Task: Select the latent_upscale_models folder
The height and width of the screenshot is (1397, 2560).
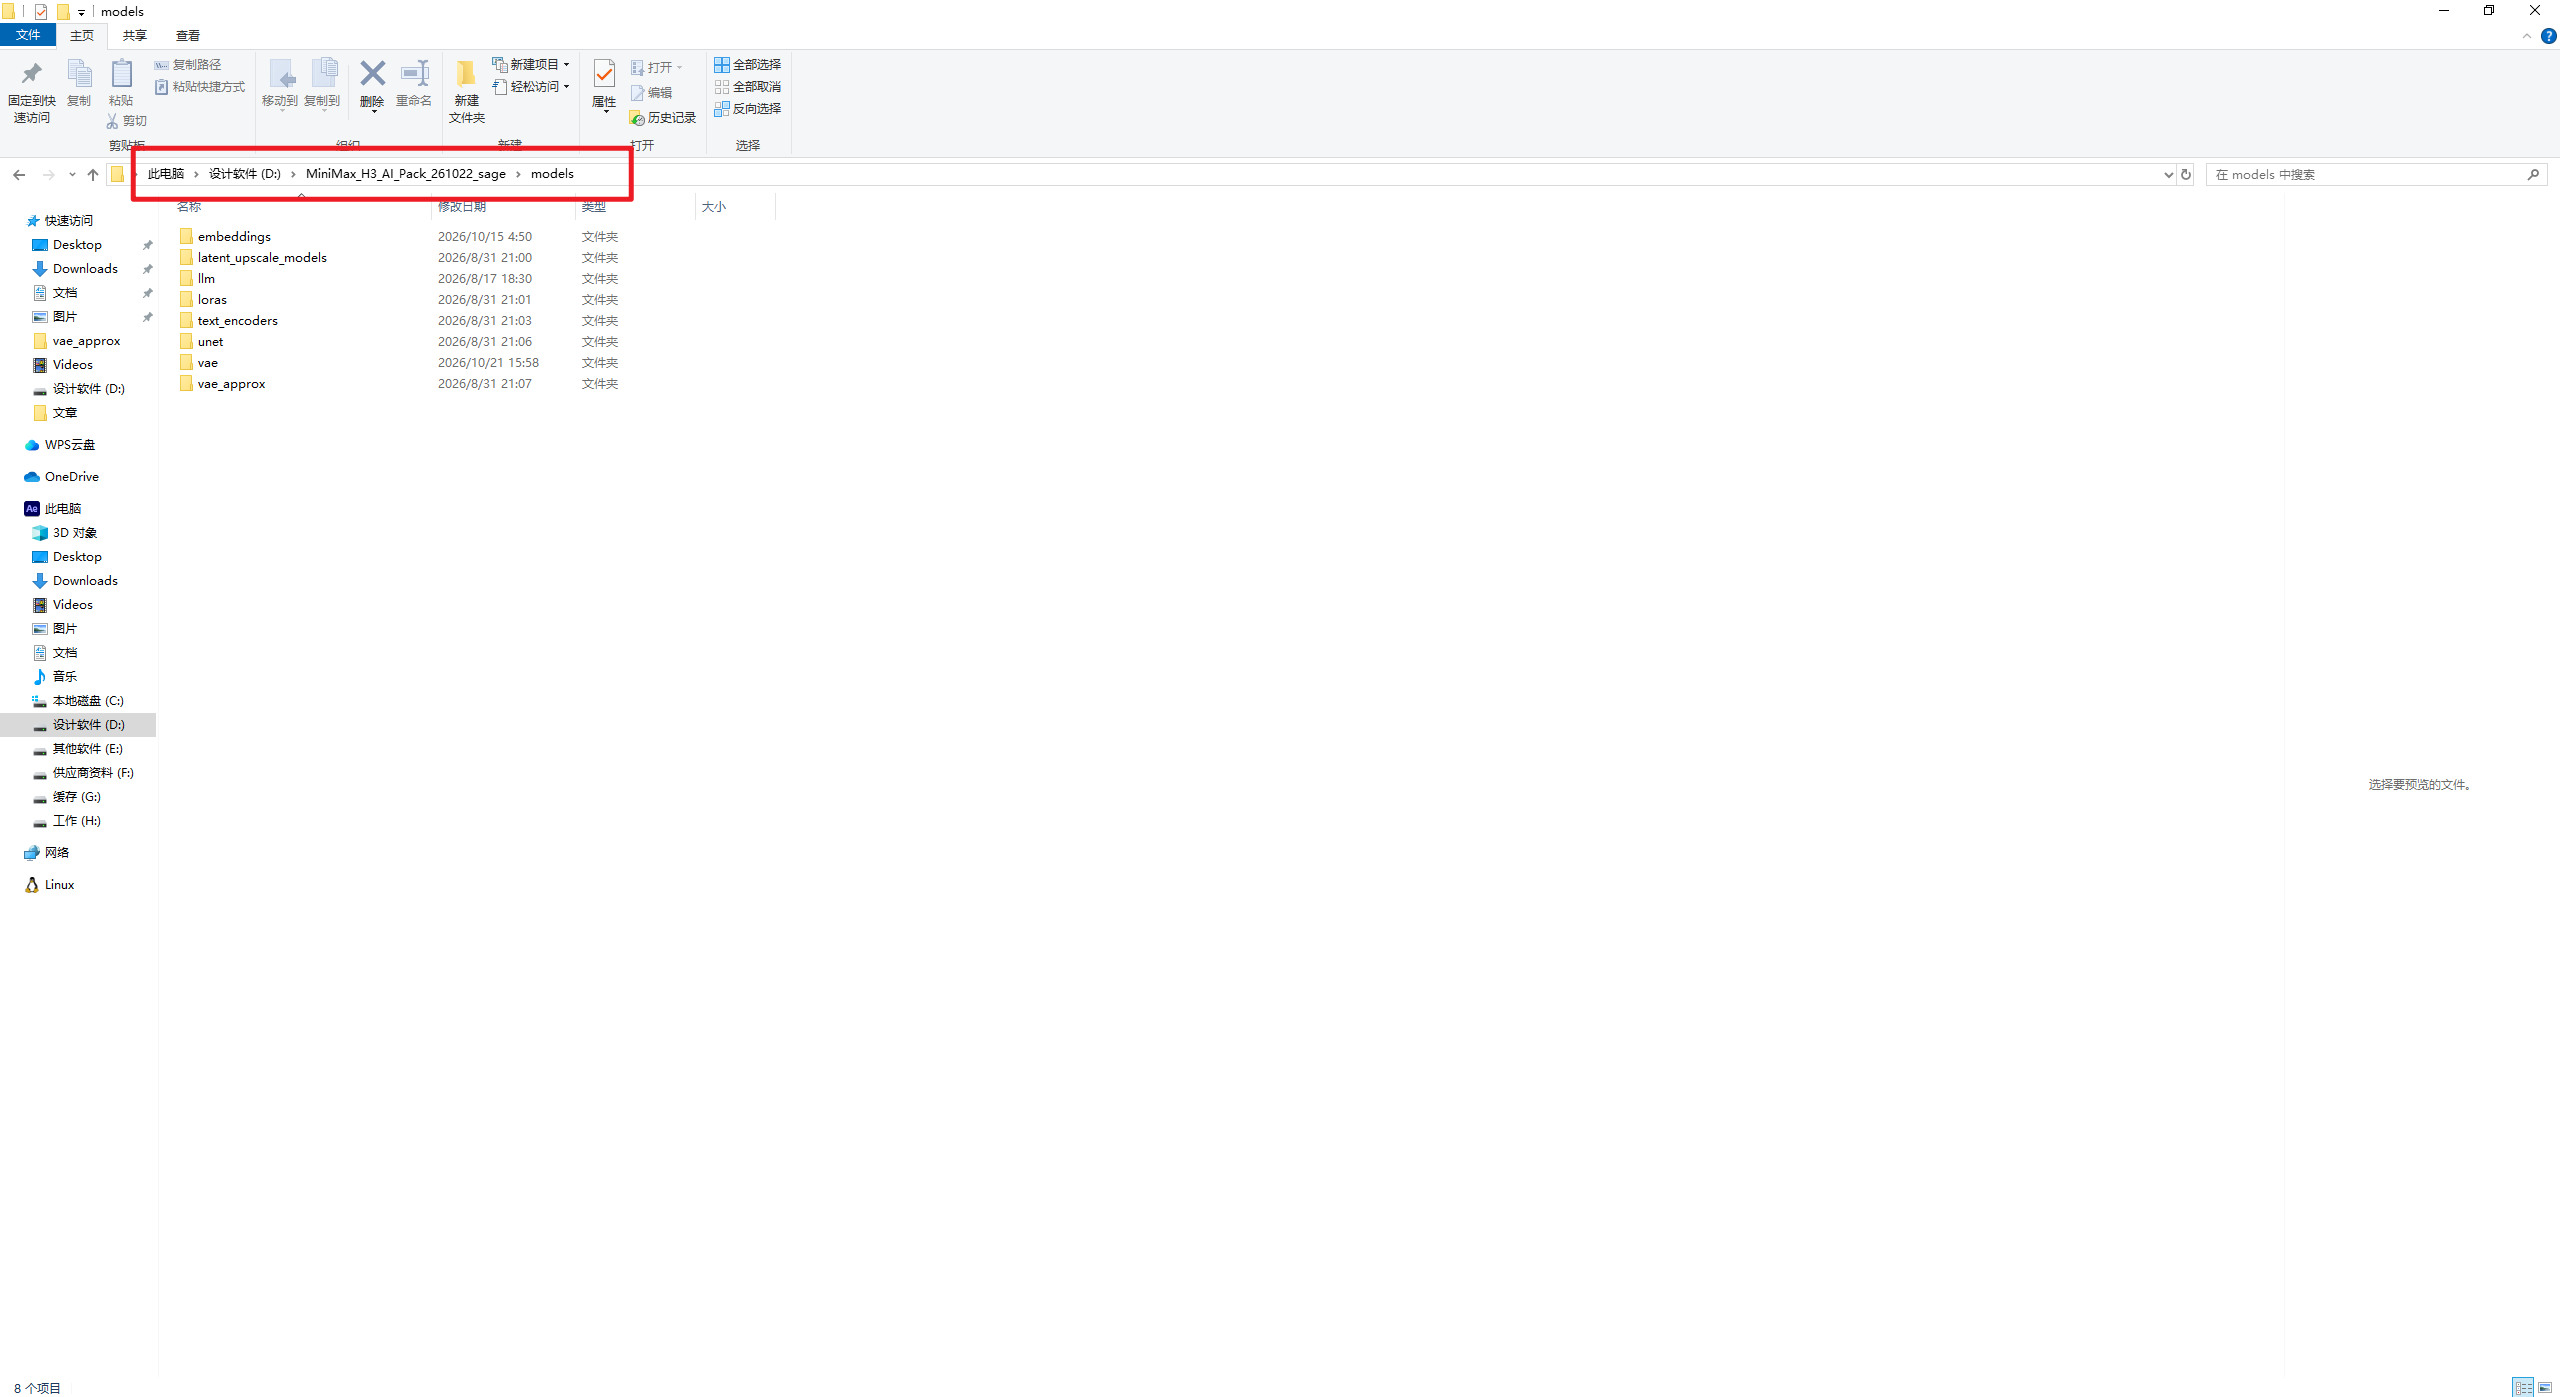Action: pos(262,257)
